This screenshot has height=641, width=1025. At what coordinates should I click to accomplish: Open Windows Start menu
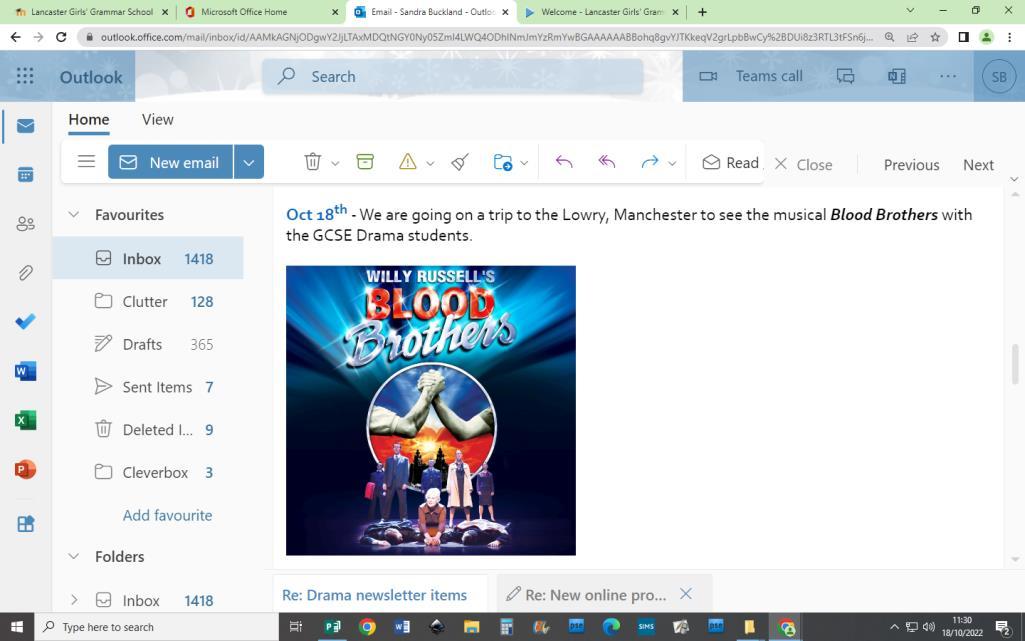pos(17,627)
